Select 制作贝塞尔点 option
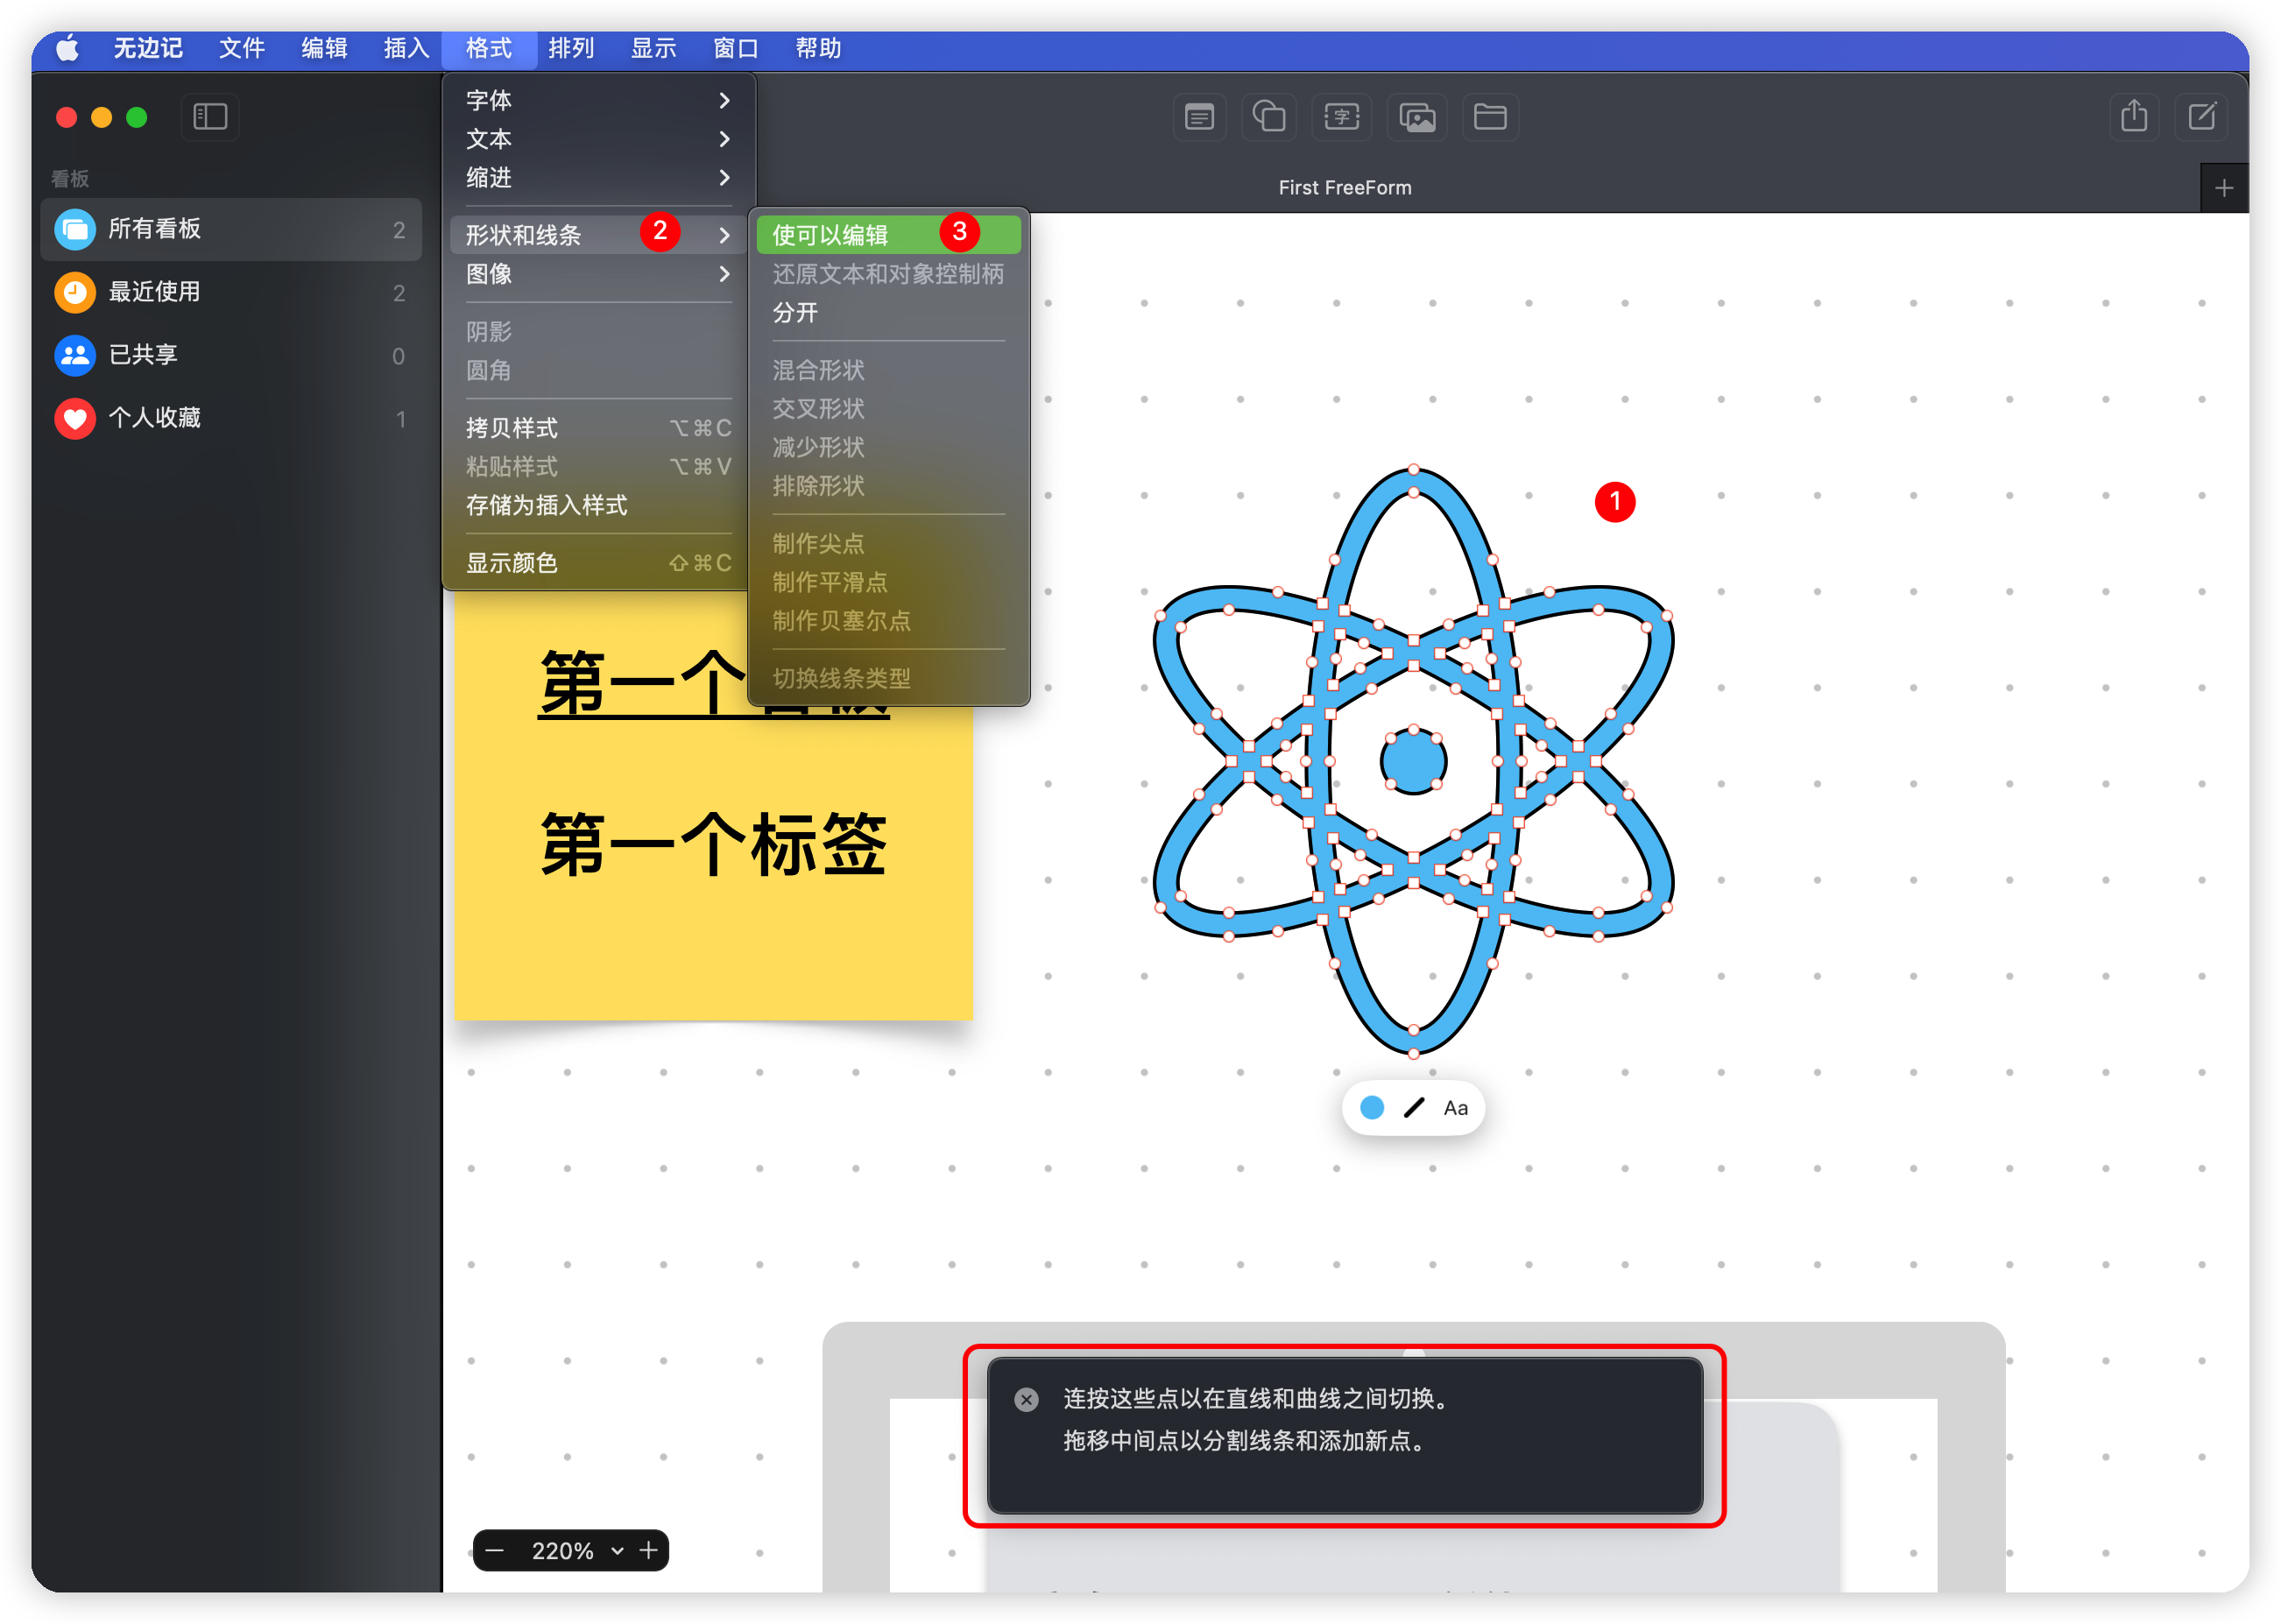 click(841, 620)
